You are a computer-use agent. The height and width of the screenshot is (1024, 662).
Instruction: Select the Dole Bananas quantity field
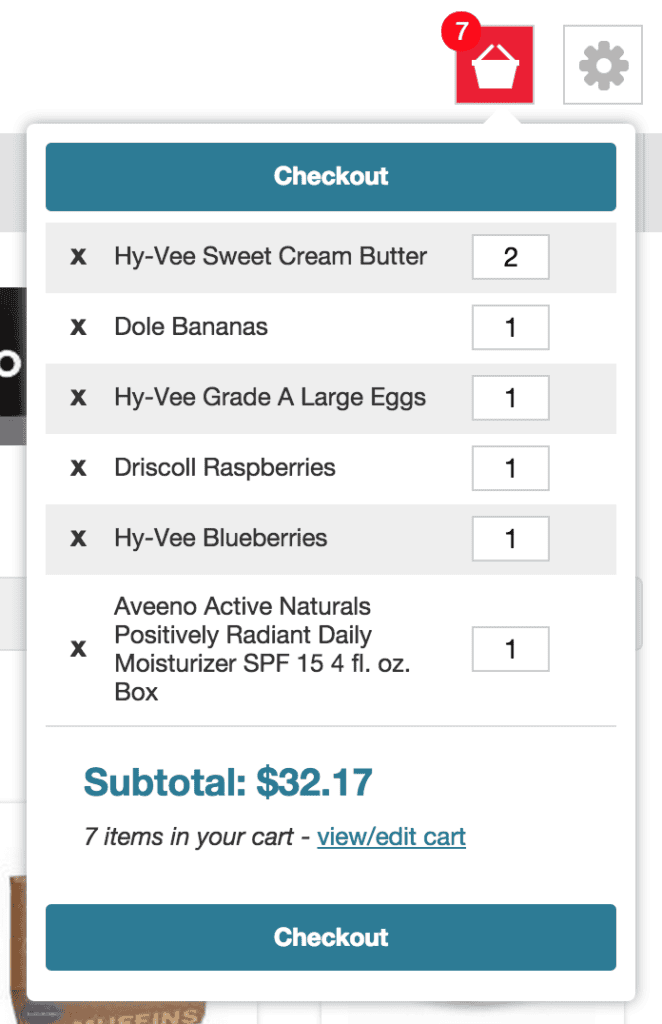(x=511, y=327)
